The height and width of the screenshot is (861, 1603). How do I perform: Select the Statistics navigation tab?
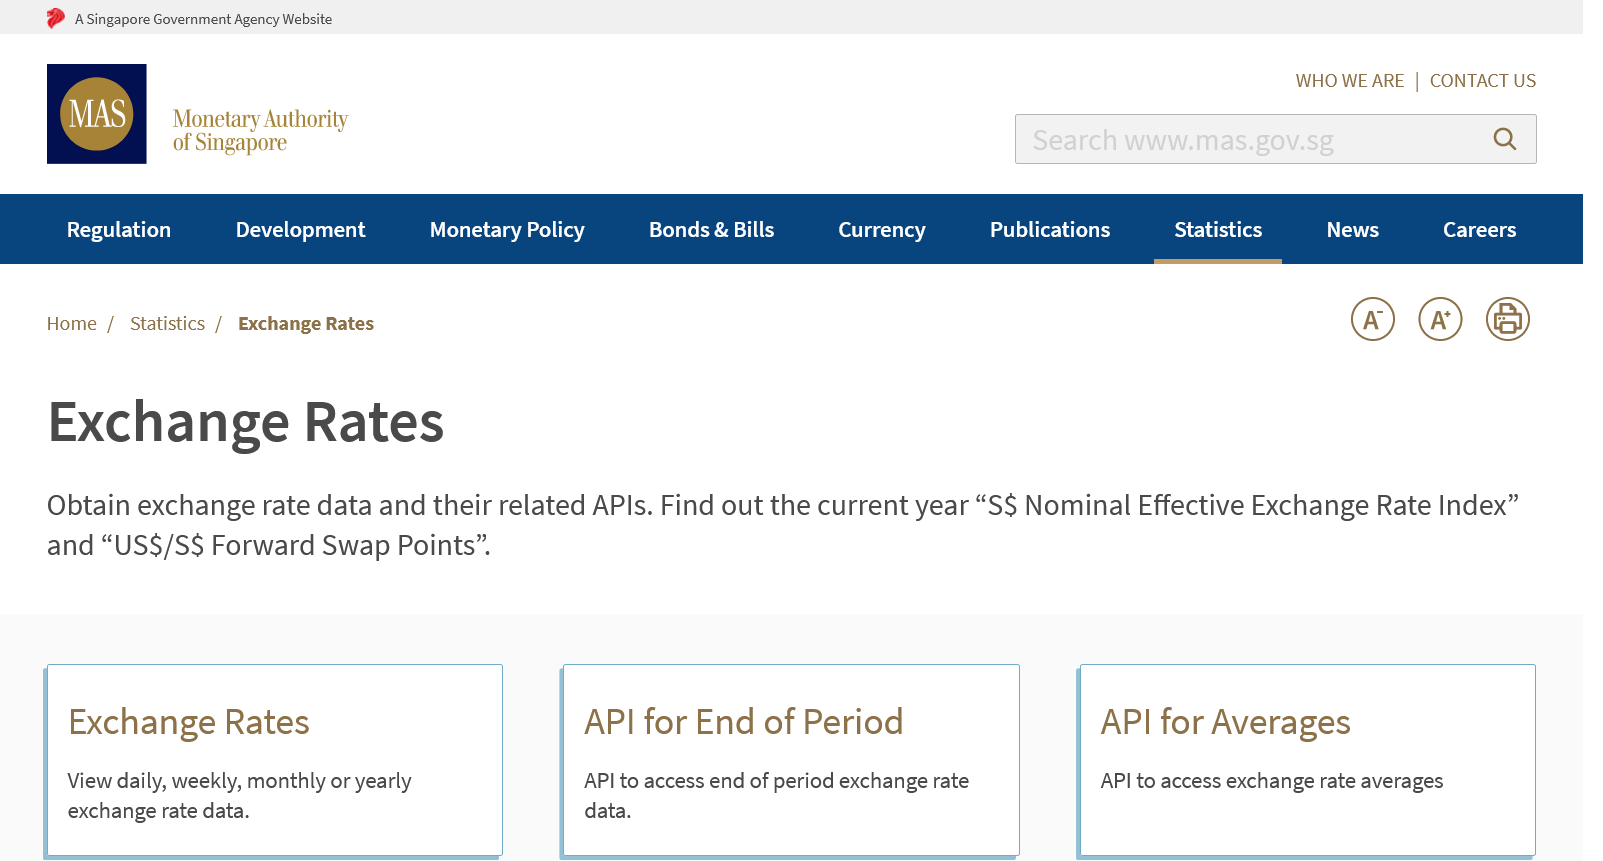(x=1217, y=230)
